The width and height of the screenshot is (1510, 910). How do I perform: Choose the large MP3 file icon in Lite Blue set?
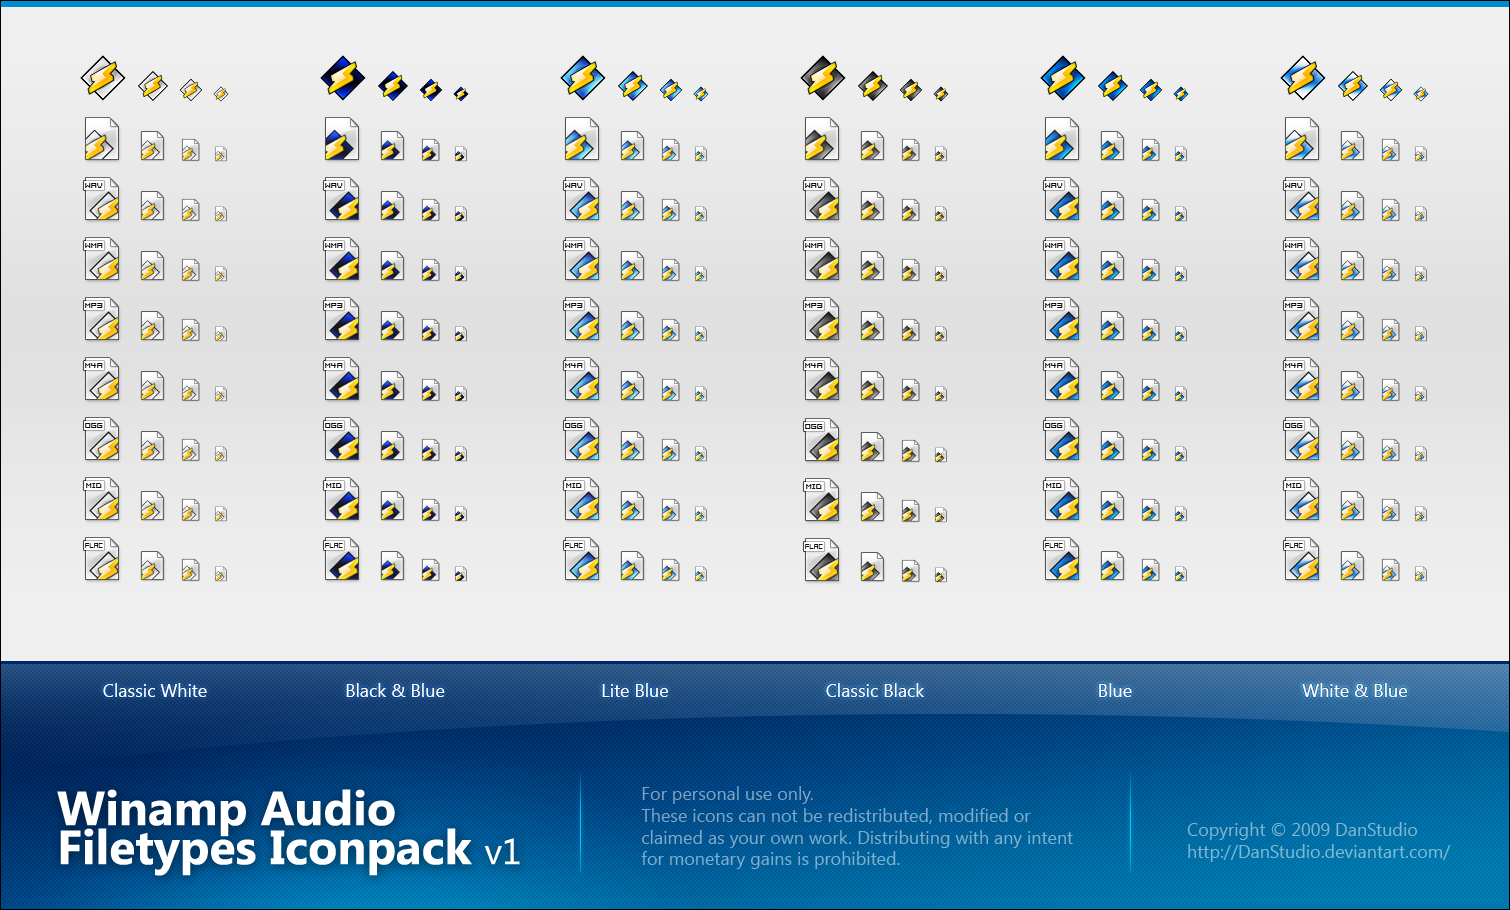coord(582,319)
